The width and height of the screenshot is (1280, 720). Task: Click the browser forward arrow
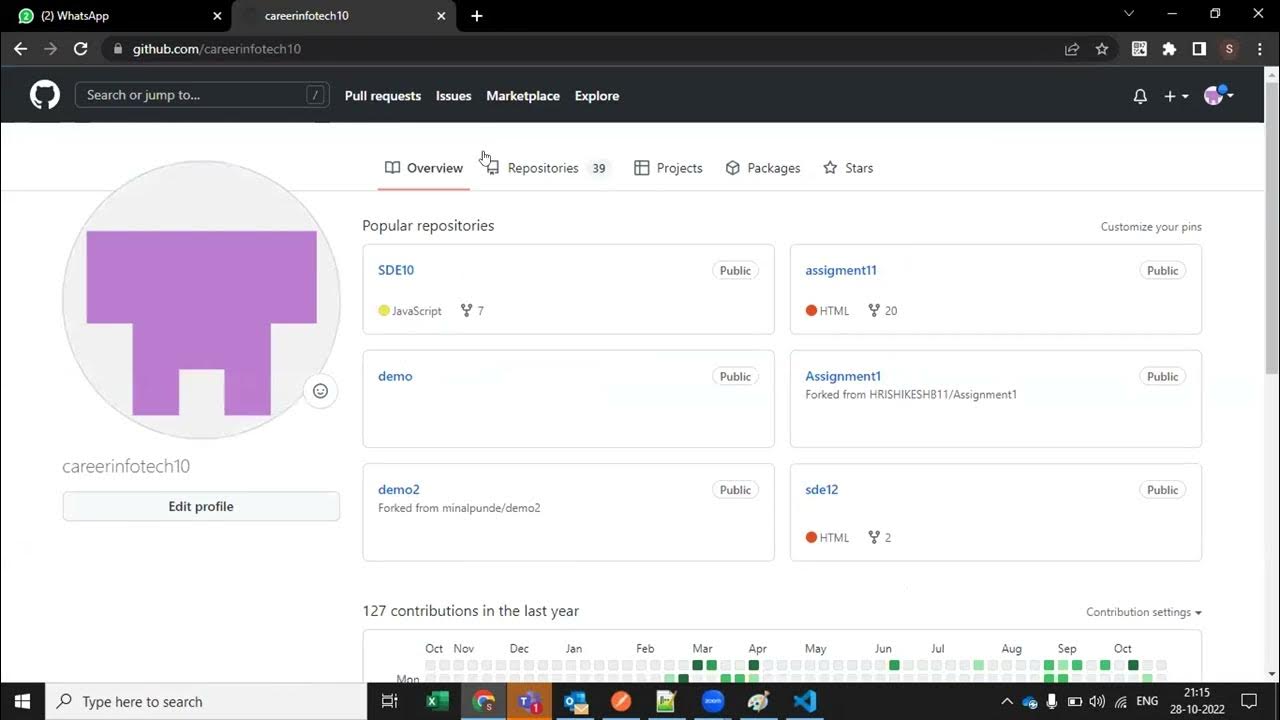tap(50, 48)
